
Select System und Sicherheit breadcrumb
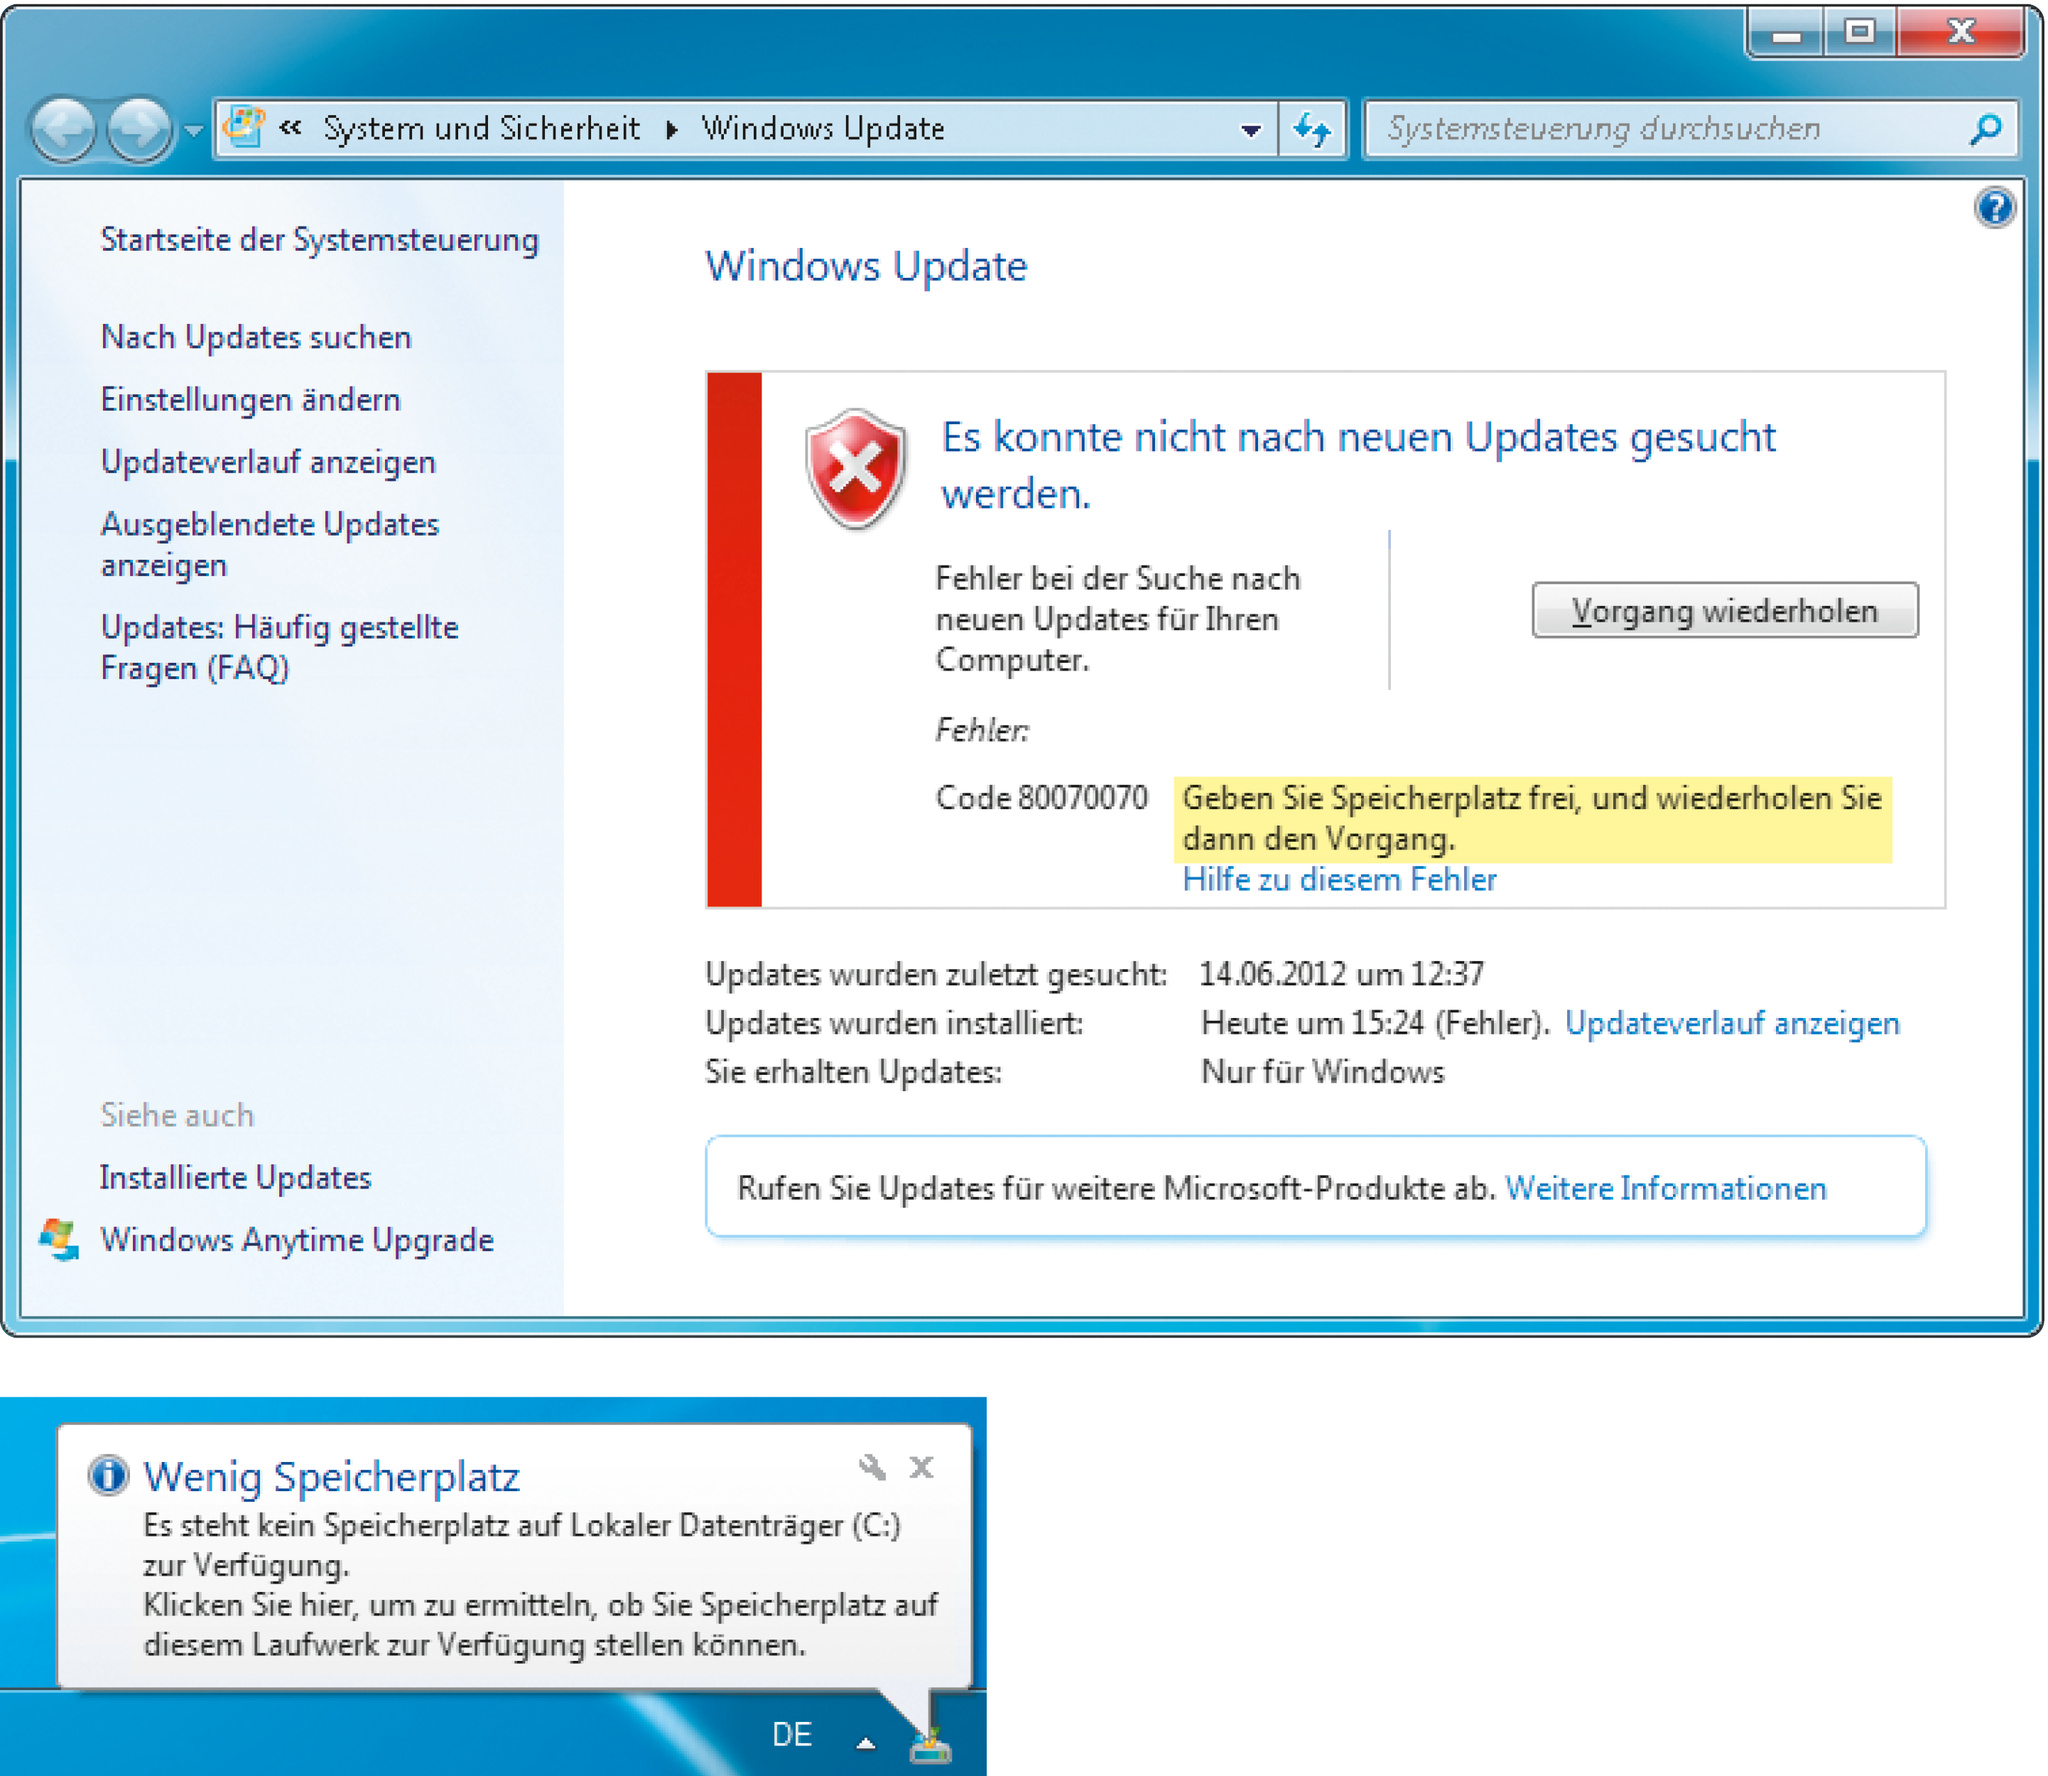pos(481,129)
